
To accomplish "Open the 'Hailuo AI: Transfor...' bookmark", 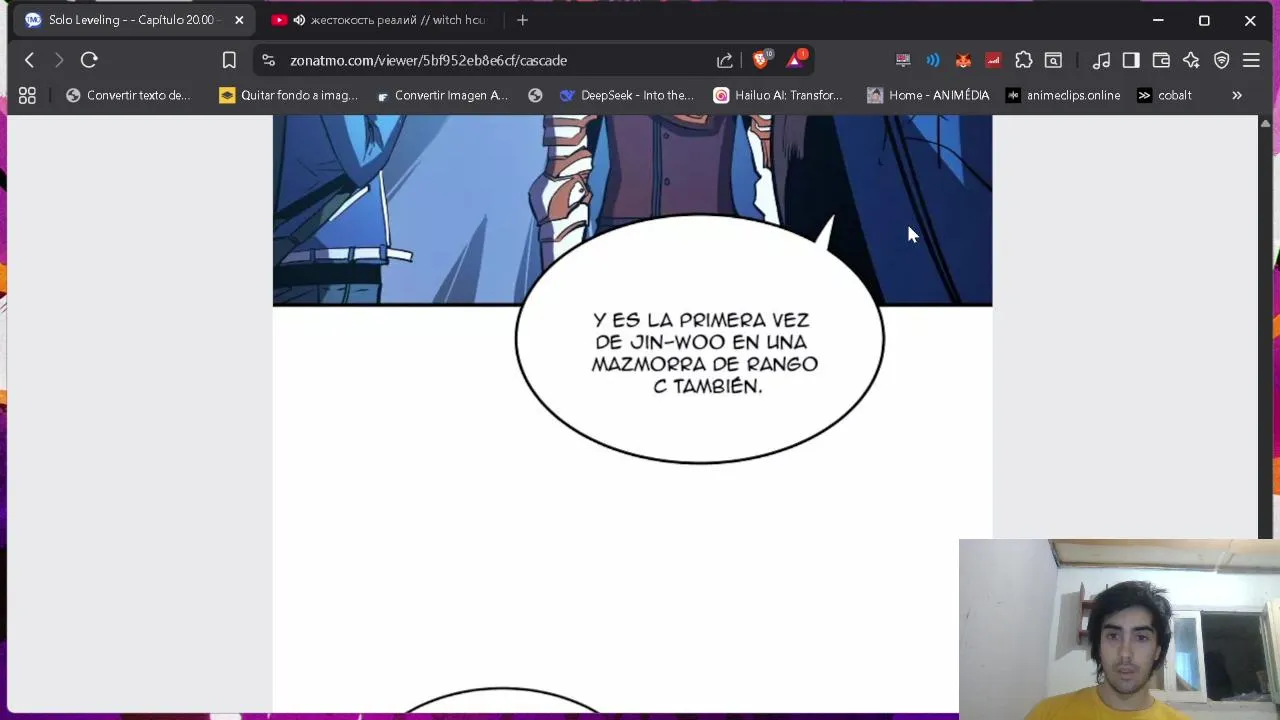I will click(x=778, y=95).
